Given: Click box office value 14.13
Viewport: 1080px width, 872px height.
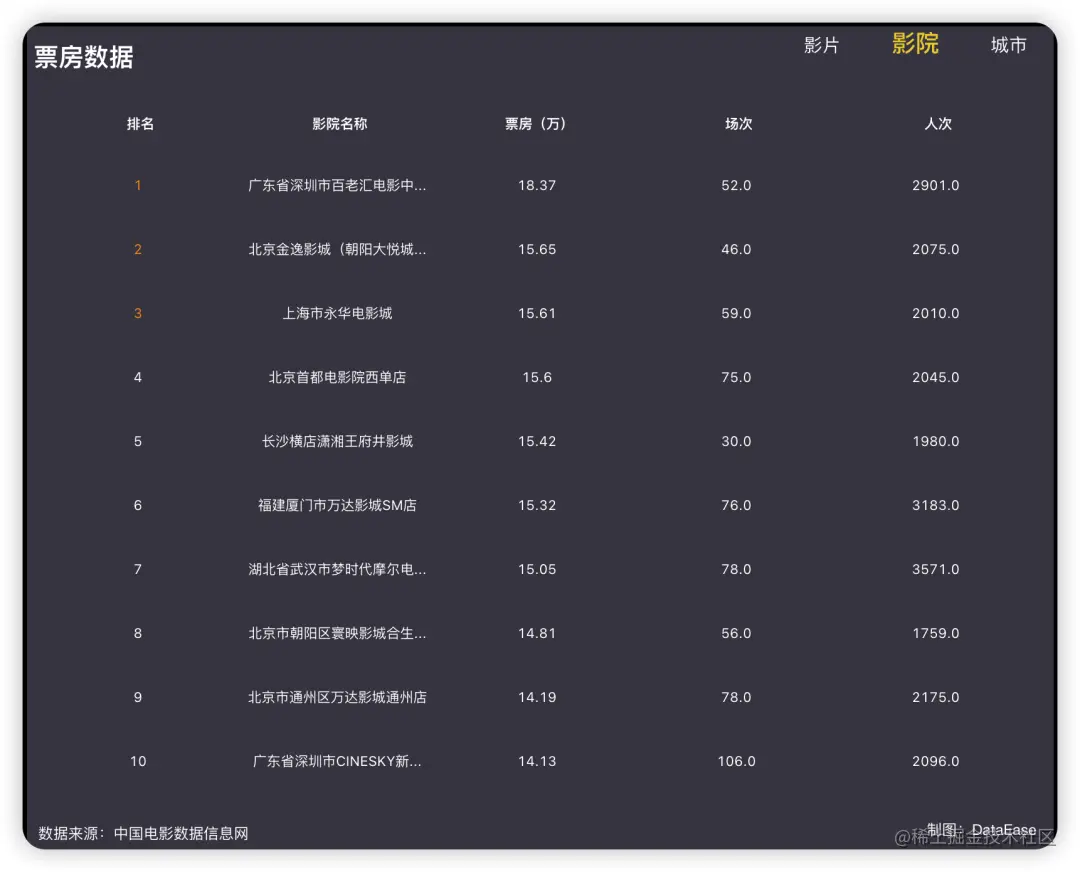Looking at the screenshot, I should click(x=537, y=762).
